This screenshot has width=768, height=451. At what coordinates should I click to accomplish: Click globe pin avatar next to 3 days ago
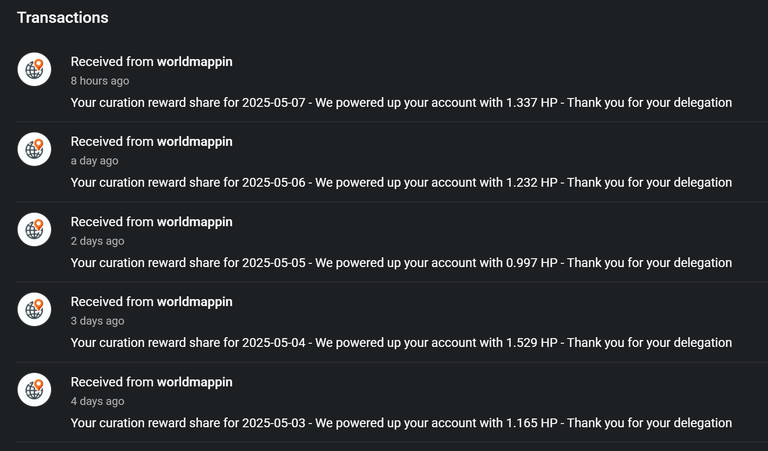tap(34, 309)
